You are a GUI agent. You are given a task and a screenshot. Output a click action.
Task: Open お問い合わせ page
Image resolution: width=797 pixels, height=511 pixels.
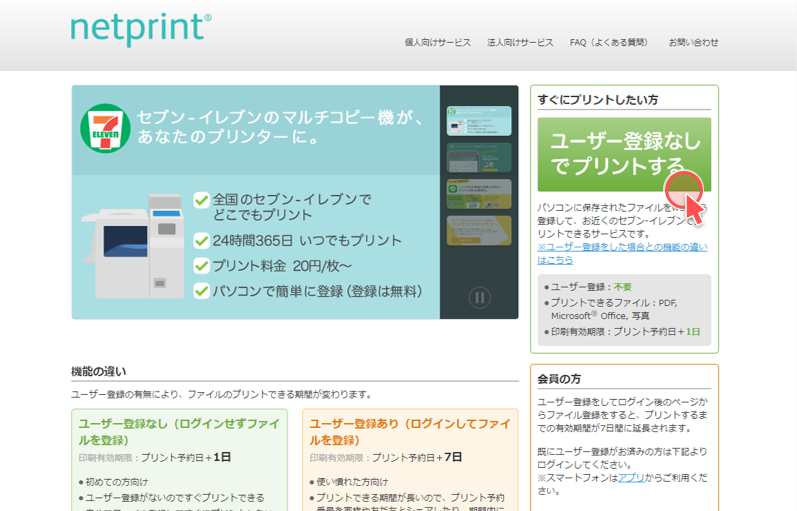[x=693, y=43]
